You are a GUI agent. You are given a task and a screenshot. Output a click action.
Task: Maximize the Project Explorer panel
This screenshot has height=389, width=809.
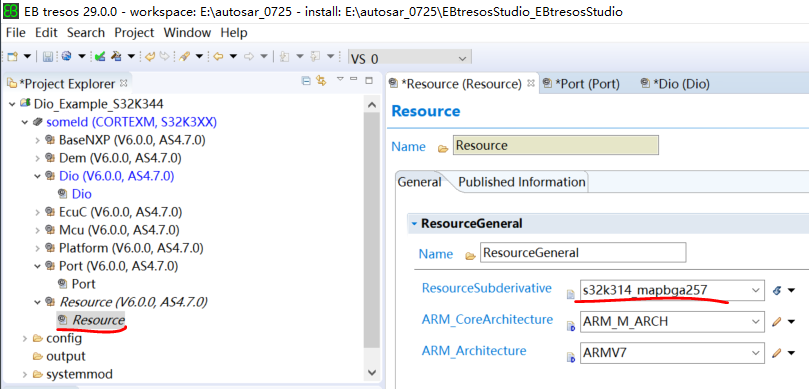point(369,80)
